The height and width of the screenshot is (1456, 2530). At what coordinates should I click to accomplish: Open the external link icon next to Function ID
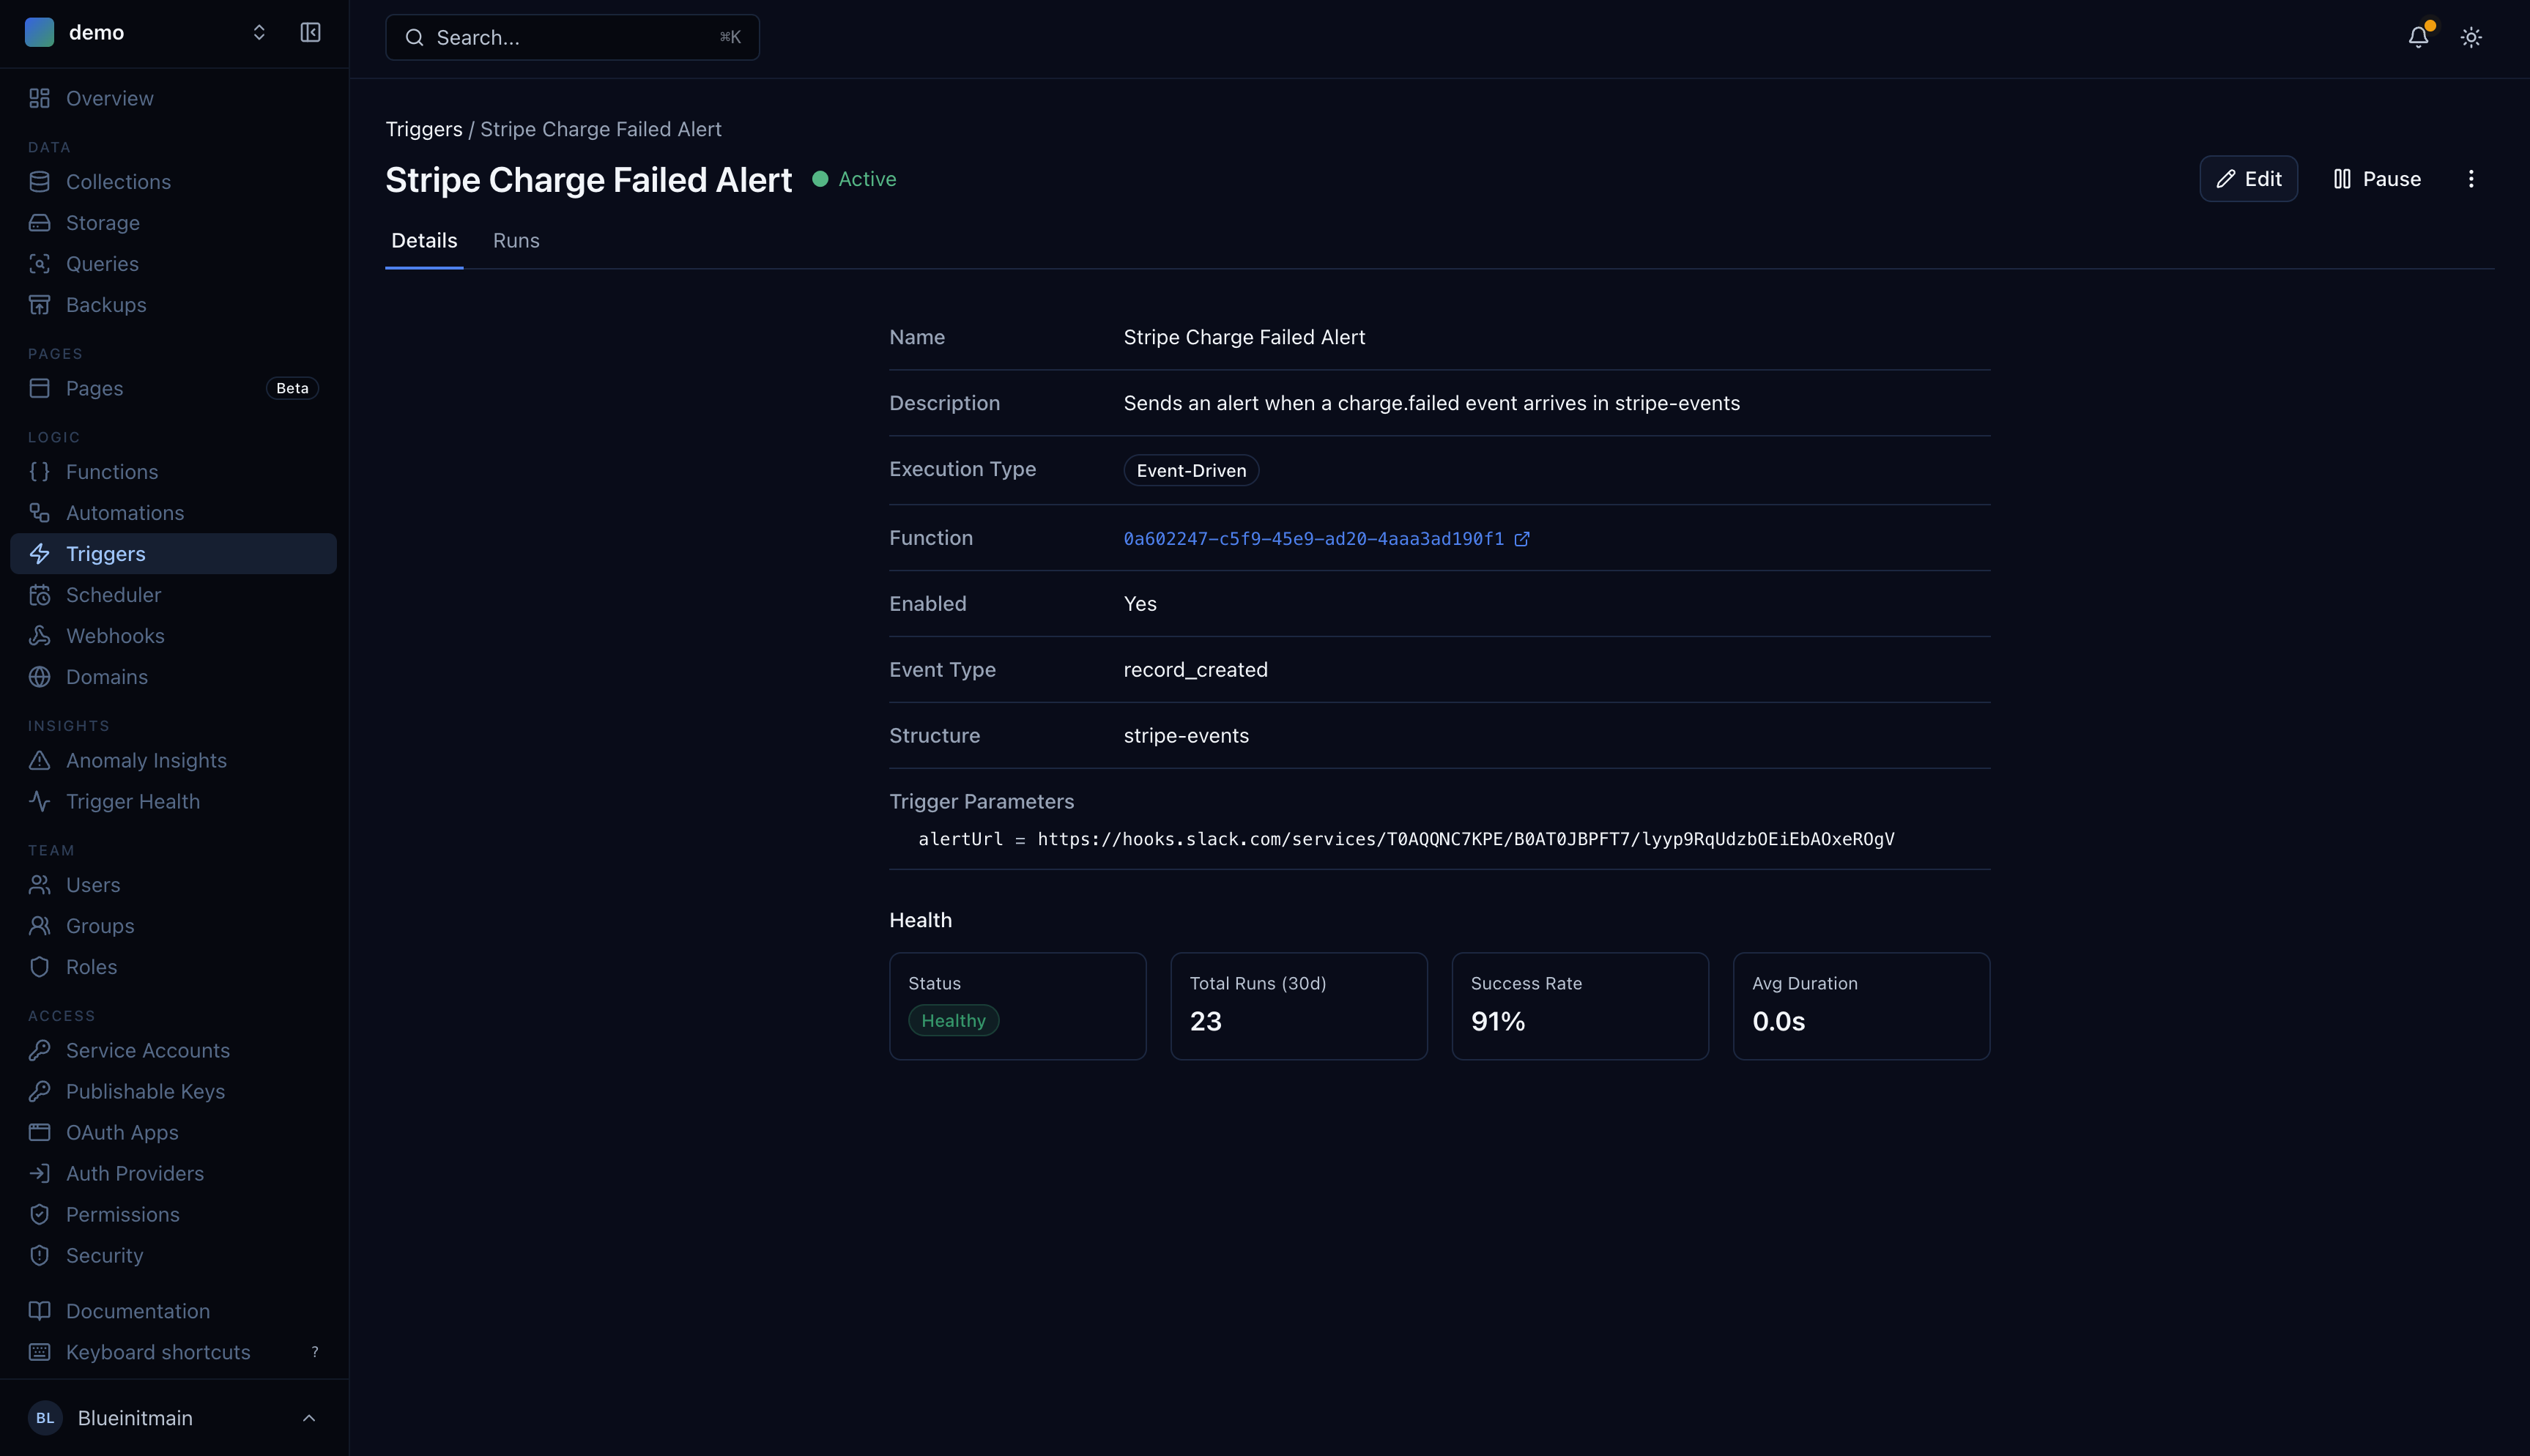click(x=1522, y=538)
